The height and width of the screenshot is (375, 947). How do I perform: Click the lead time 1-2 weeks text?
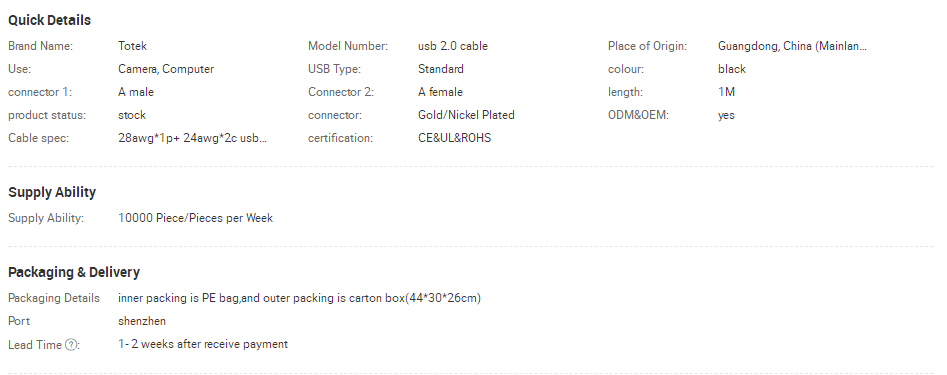[203, 344]
